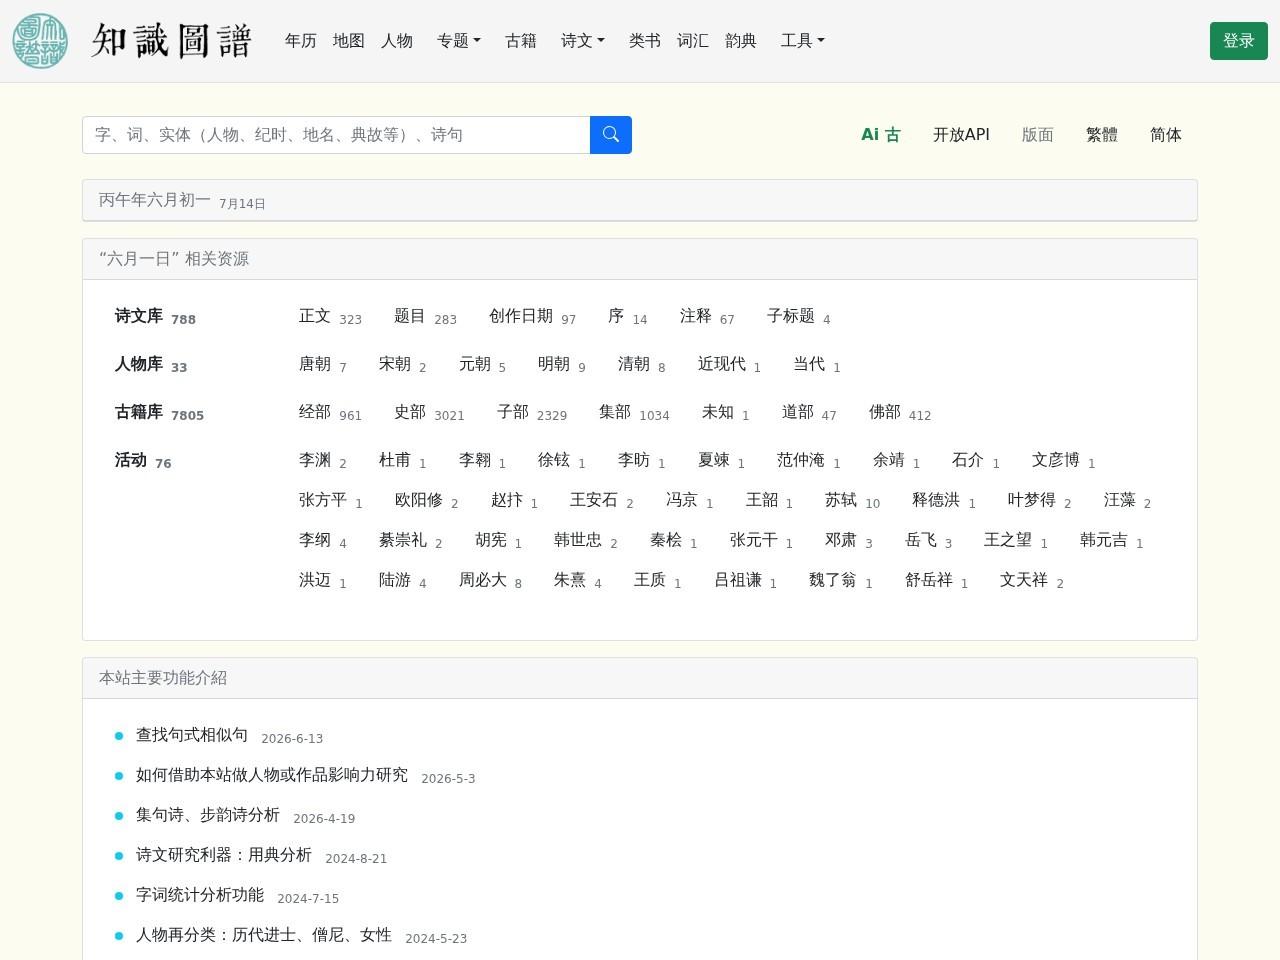Viewport: 1280px width, 960px height.
Task: Open 查找句式相似句 article
Action: pos(192,735)
